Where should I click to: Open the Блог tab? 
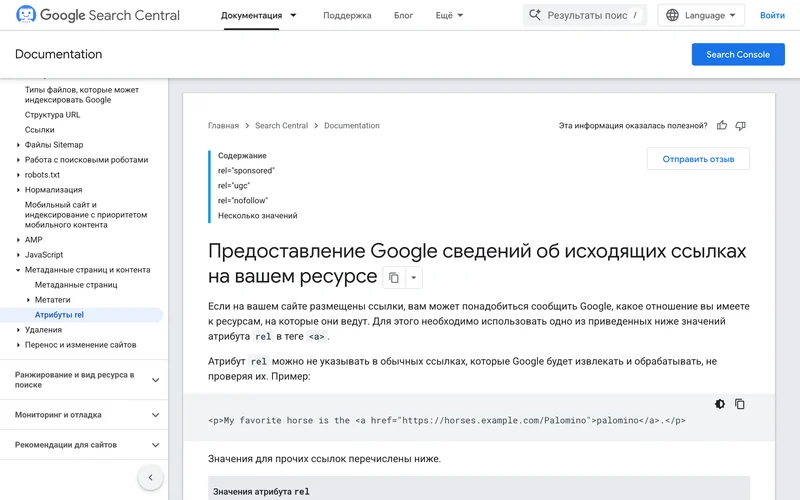coord(403,15)
